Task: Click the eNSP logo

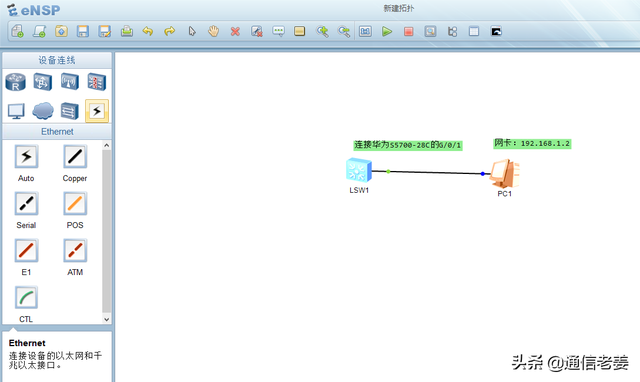Action: (33, 10)
